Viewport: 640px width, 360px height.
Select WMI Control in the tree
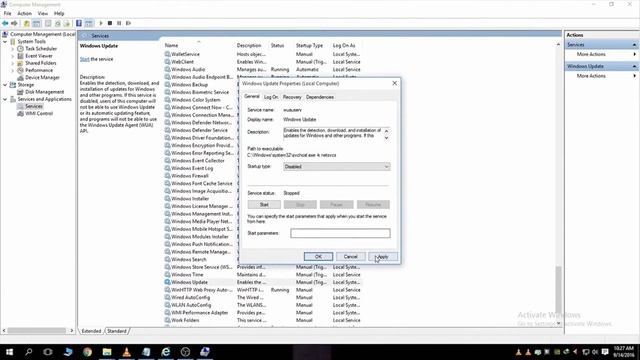[x=39, y=113]
